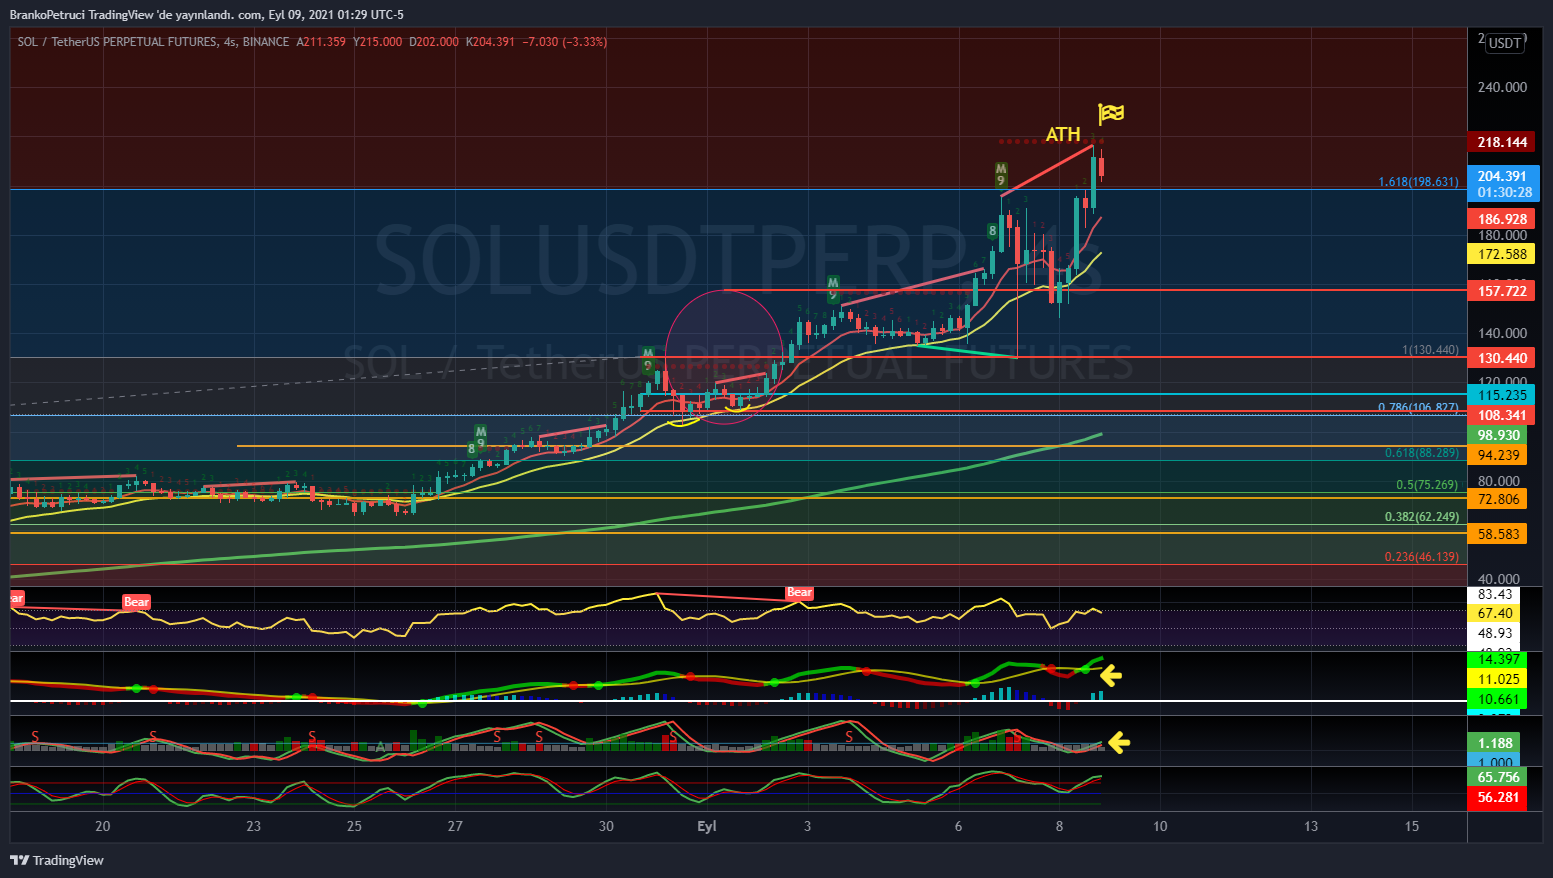Open the TradingView logo at bottom left
1553x878 pixels.
[57, 860]
